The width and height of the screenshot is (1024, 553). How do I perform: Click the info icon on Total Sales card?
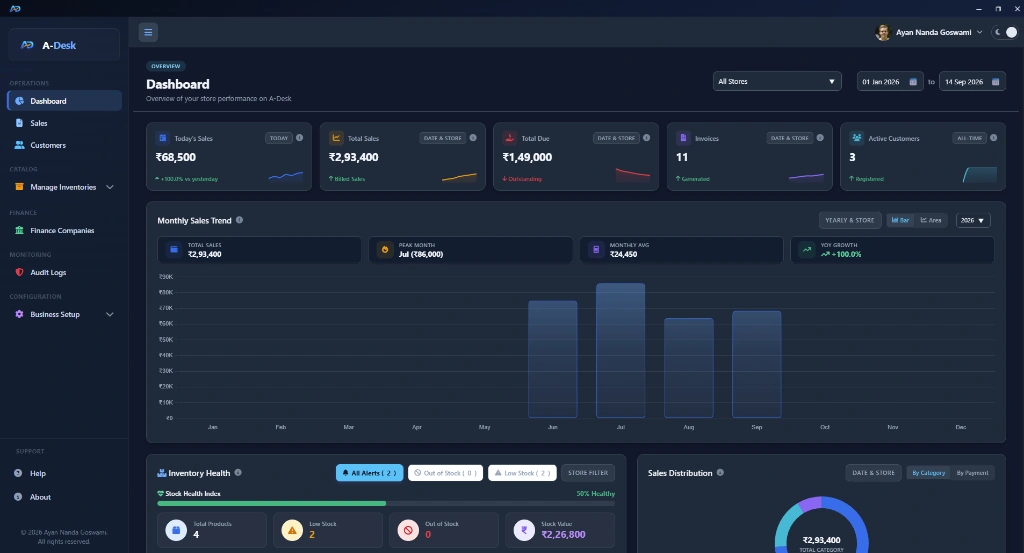coord(473,138)
